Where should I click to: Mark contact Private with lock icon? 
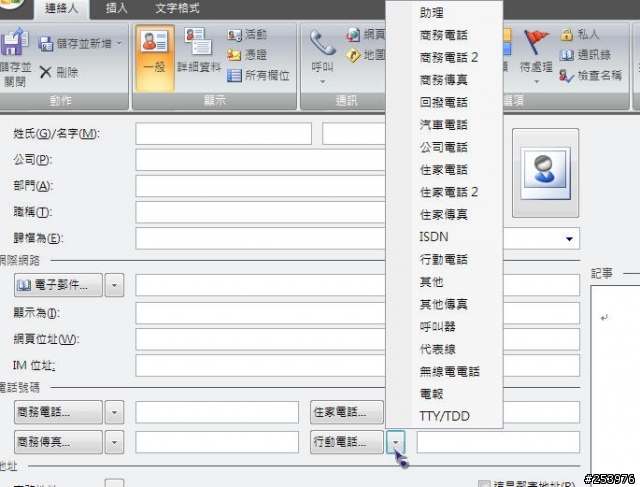566,35
